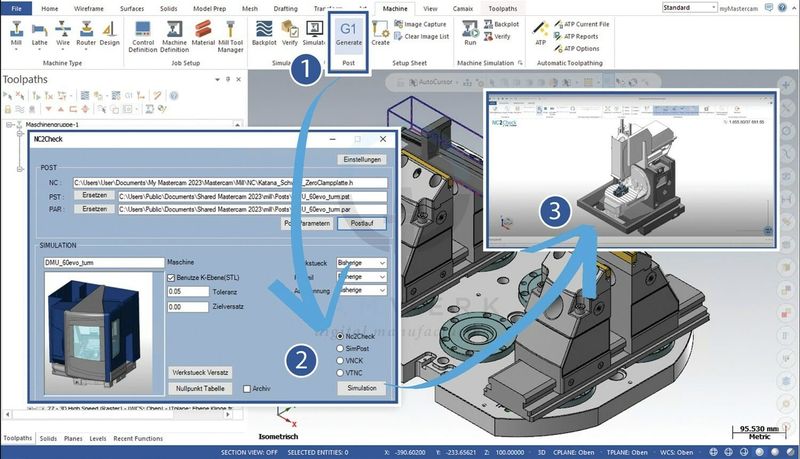This screenshot has height=459, width=800.
Task: Open the Nullpunkt Tabelle button
Action: (x=200, y=389)
